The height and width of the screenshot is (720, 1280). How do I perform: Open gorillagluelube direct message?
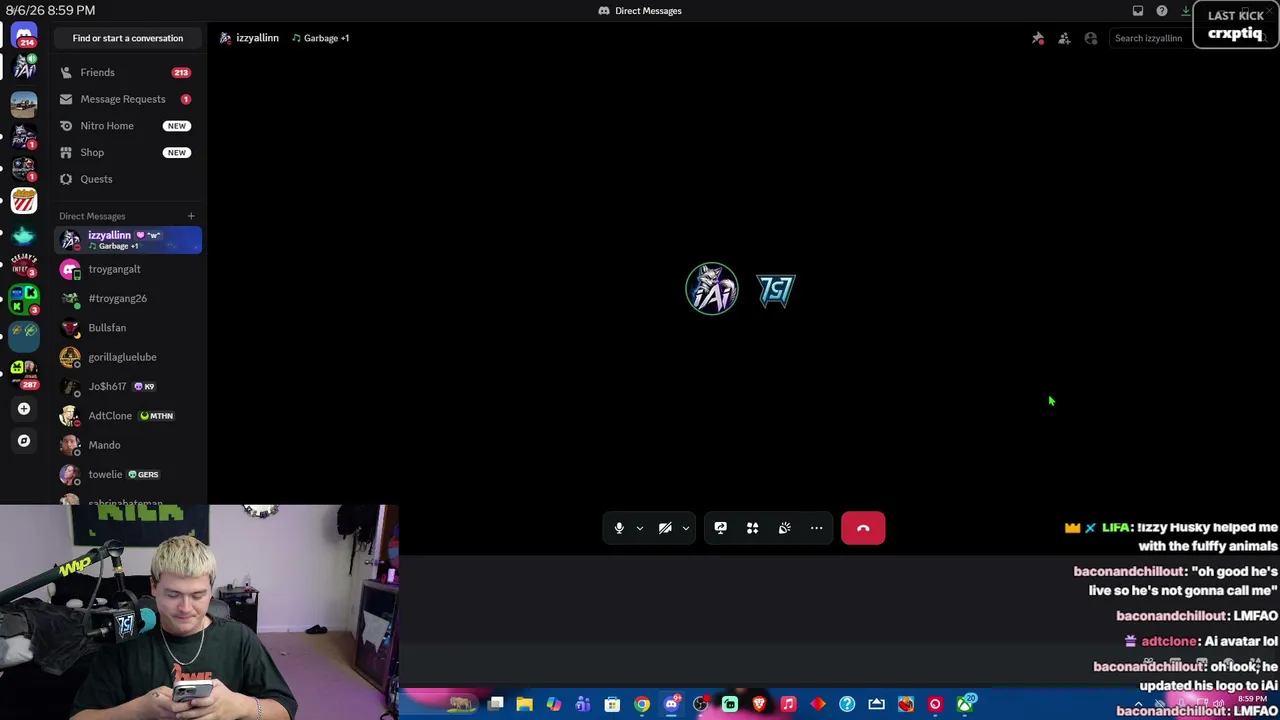(128, 357)
